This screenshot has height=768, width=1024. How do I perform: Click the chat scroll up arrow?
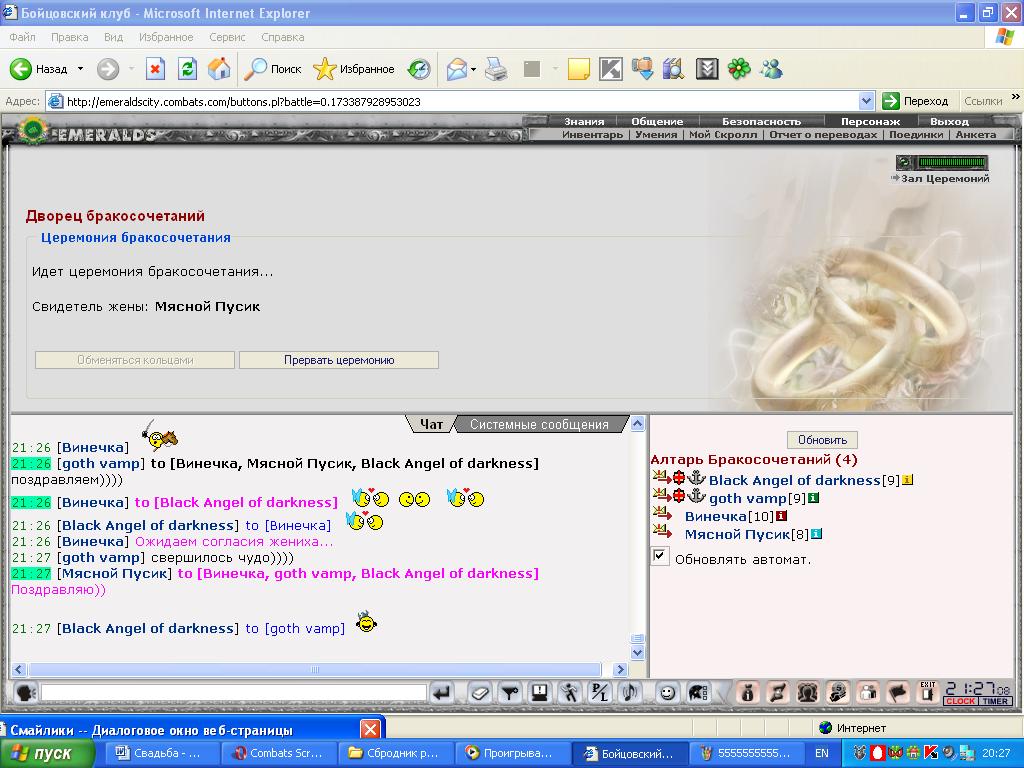637,423
